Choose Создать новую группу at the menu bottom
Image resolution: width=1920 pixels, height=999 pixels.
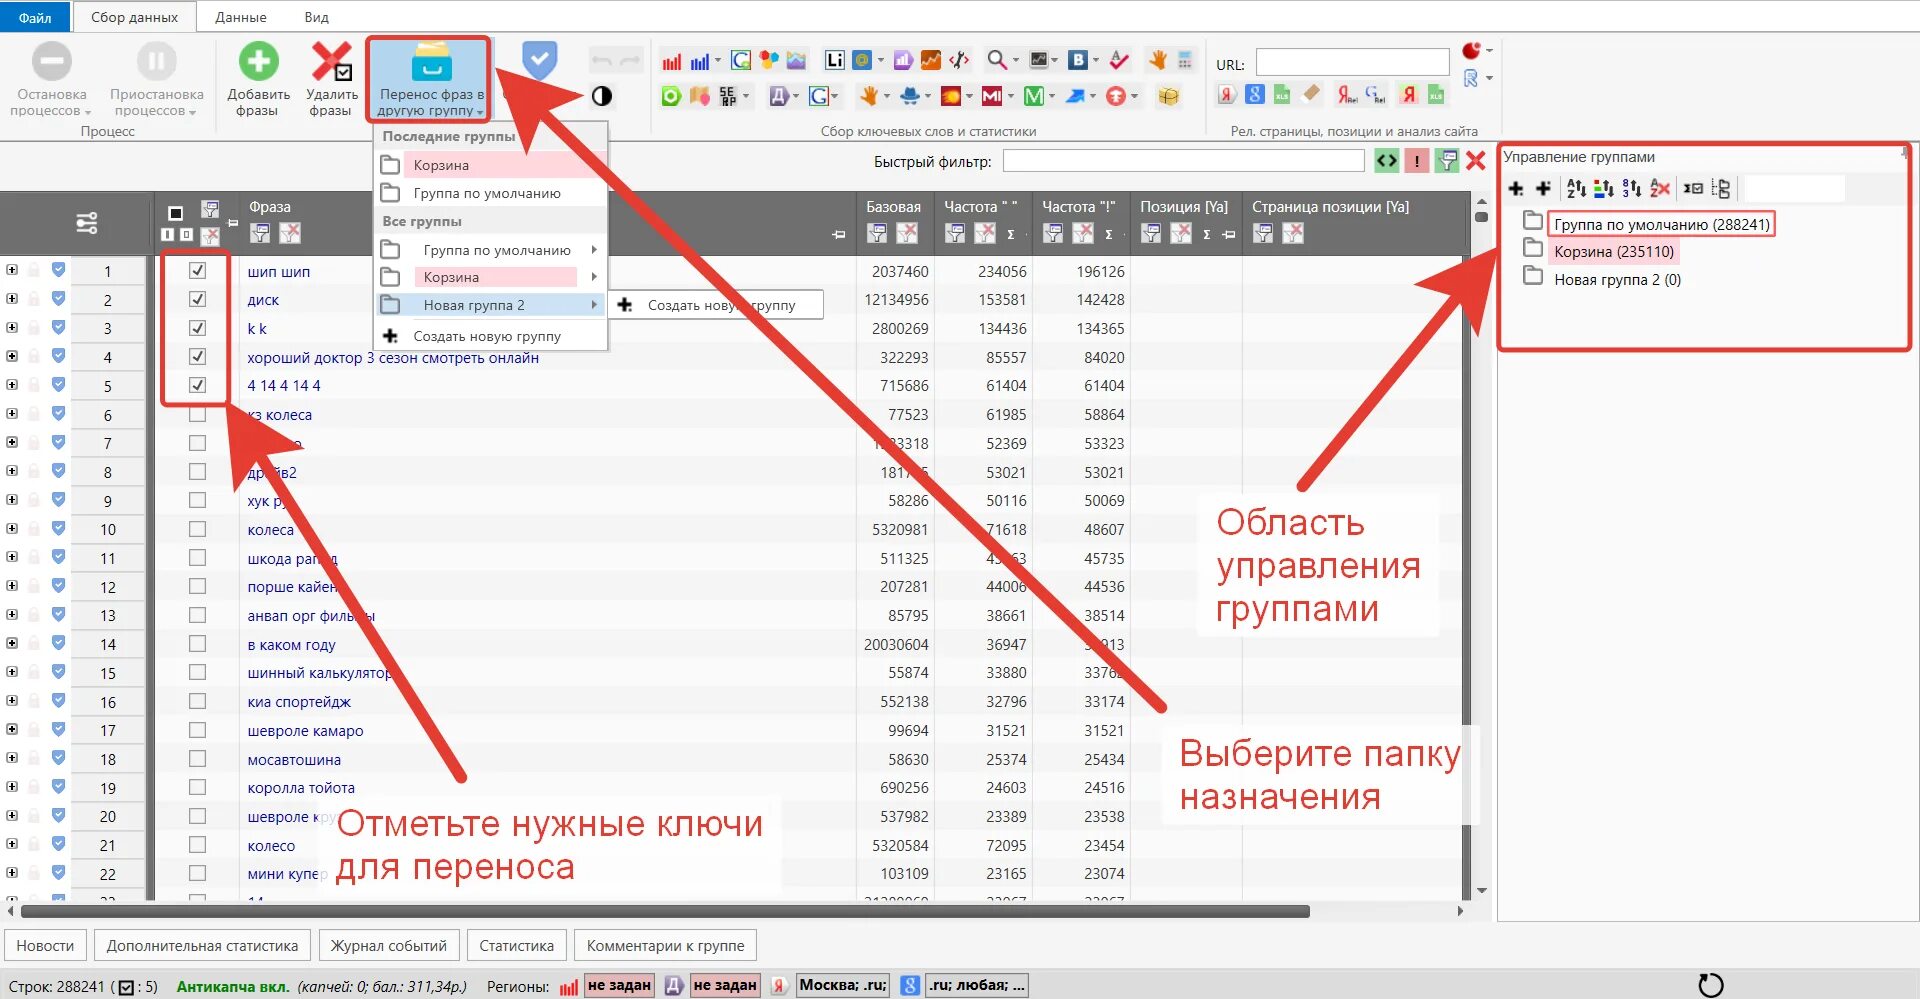(490, 336)
